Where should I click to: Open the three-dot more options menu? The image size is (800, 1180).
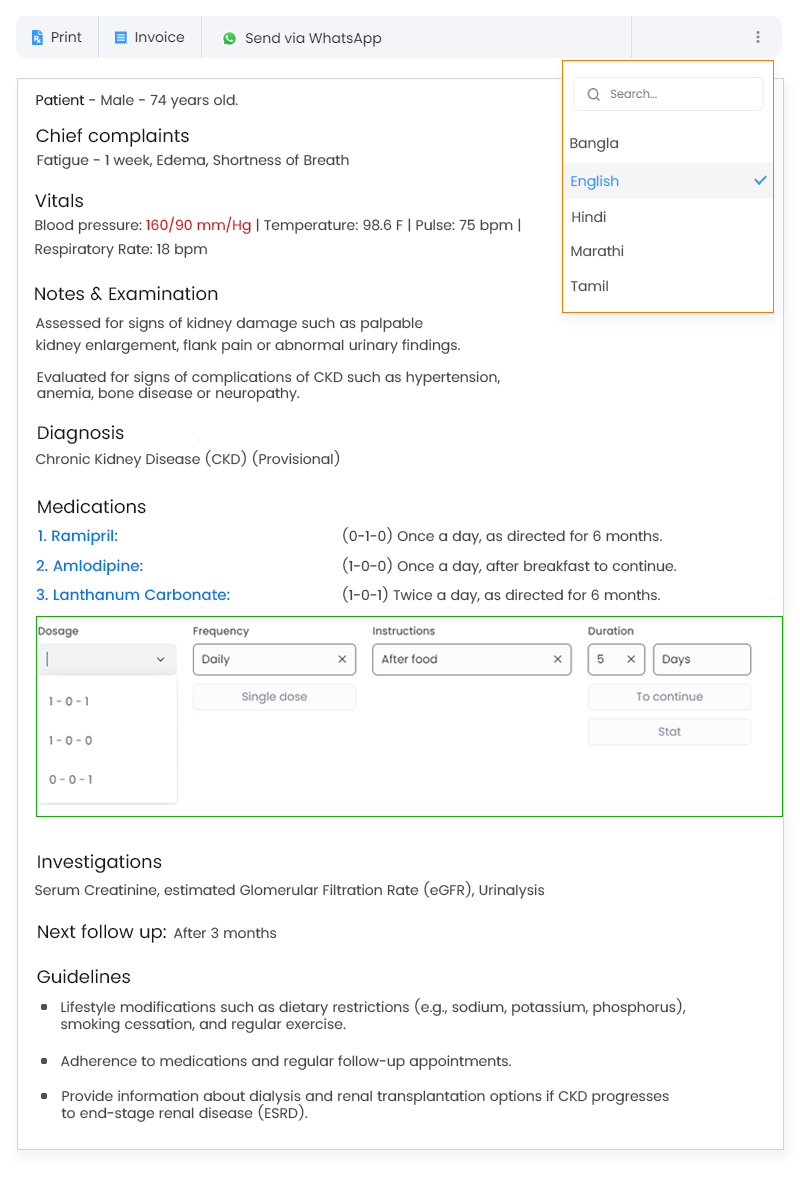[758, 38]
